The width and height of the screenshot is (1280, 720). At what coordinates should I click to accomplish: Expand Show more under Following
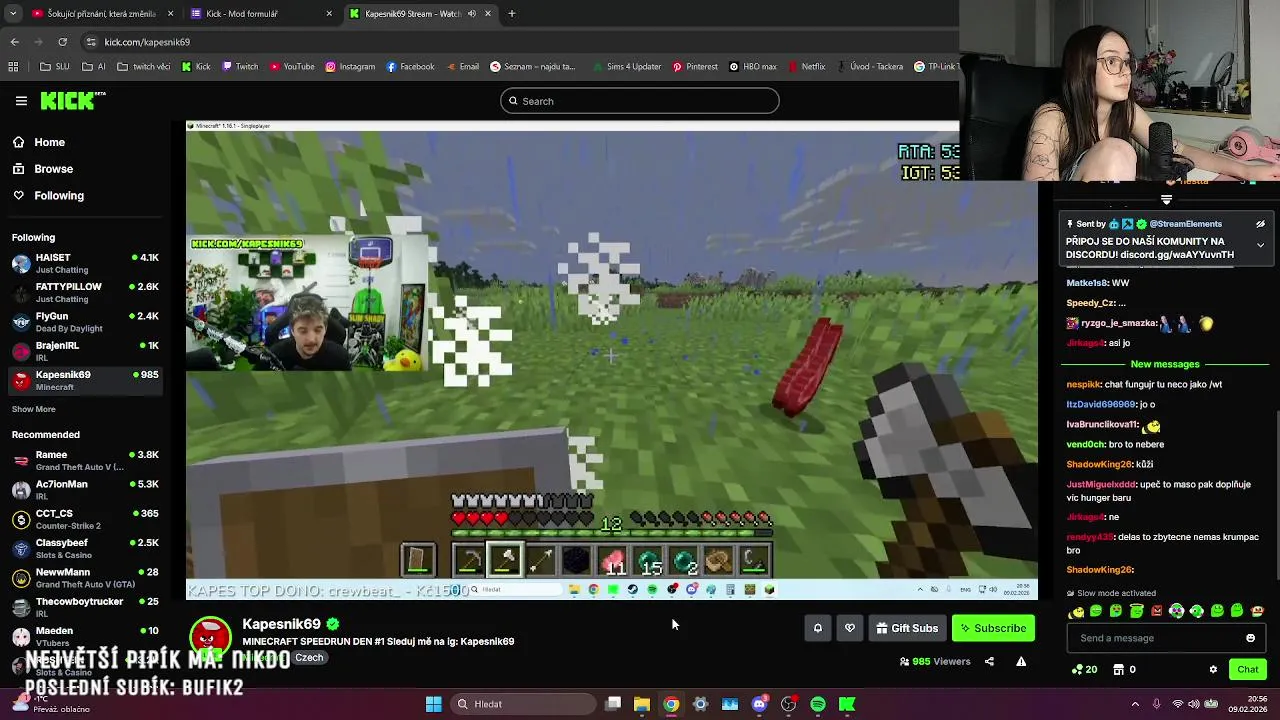pos(34,409)
